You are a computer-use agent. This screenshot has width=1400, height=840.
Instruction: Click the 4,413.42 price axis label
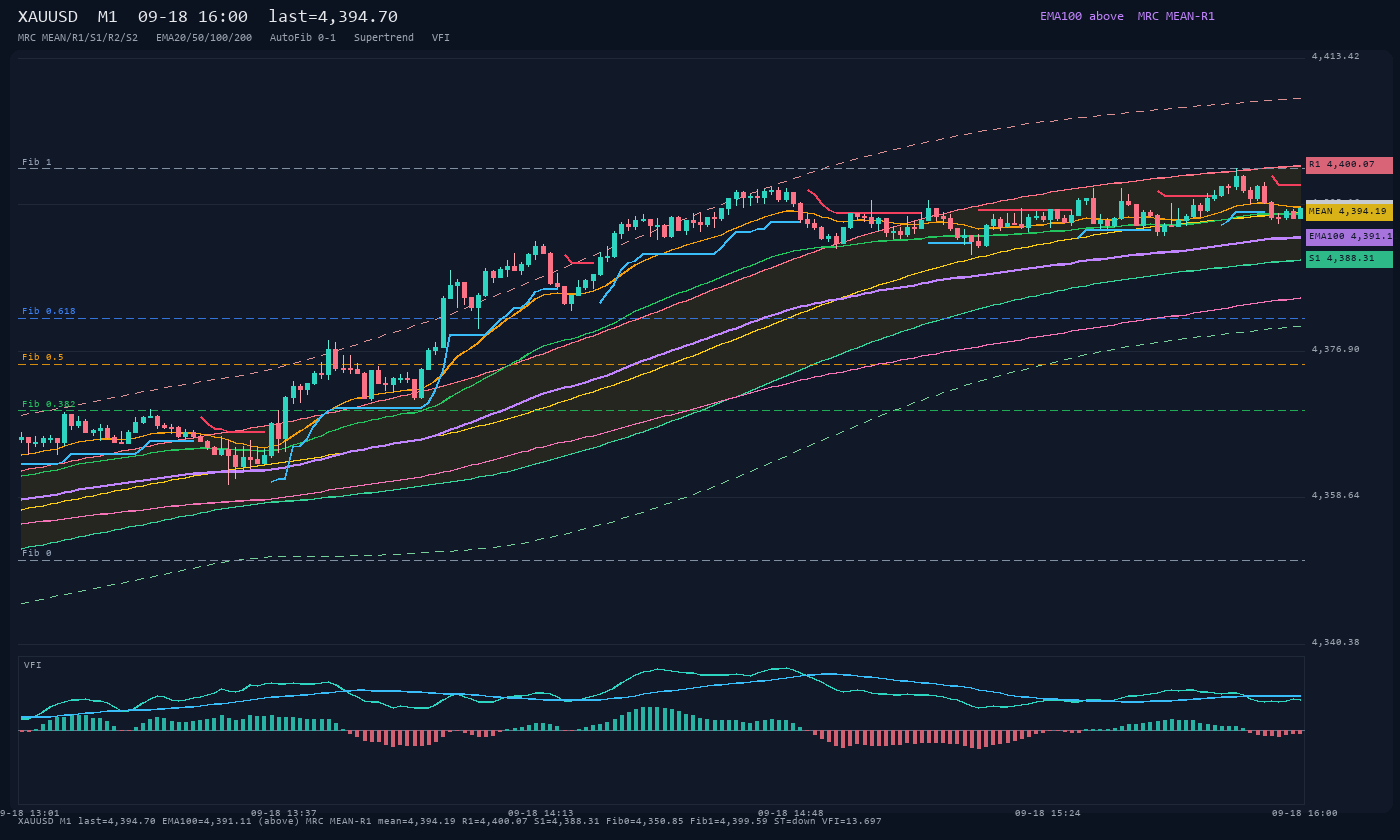point(1336,57)
